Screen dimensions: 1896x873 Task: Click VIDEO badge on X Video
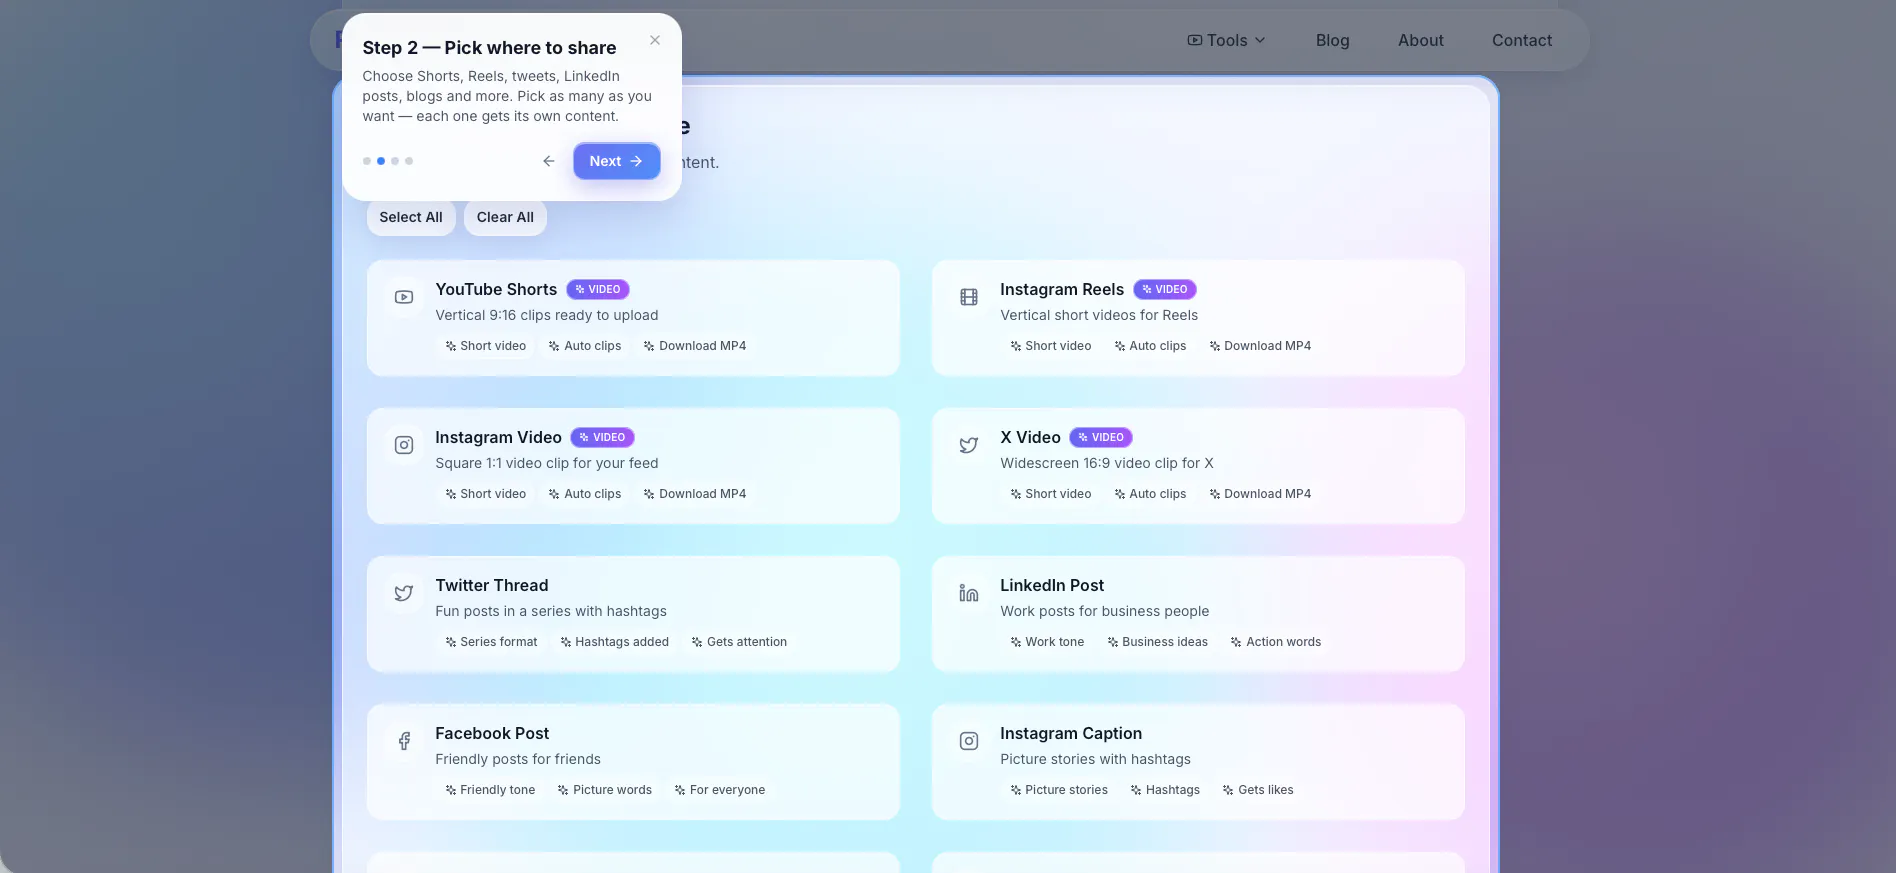[x=1101, y=437]
